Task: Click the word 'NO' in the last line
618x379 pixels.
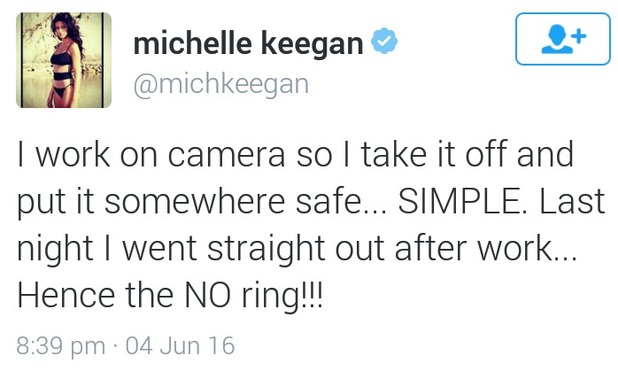Action: click(208, 295)
